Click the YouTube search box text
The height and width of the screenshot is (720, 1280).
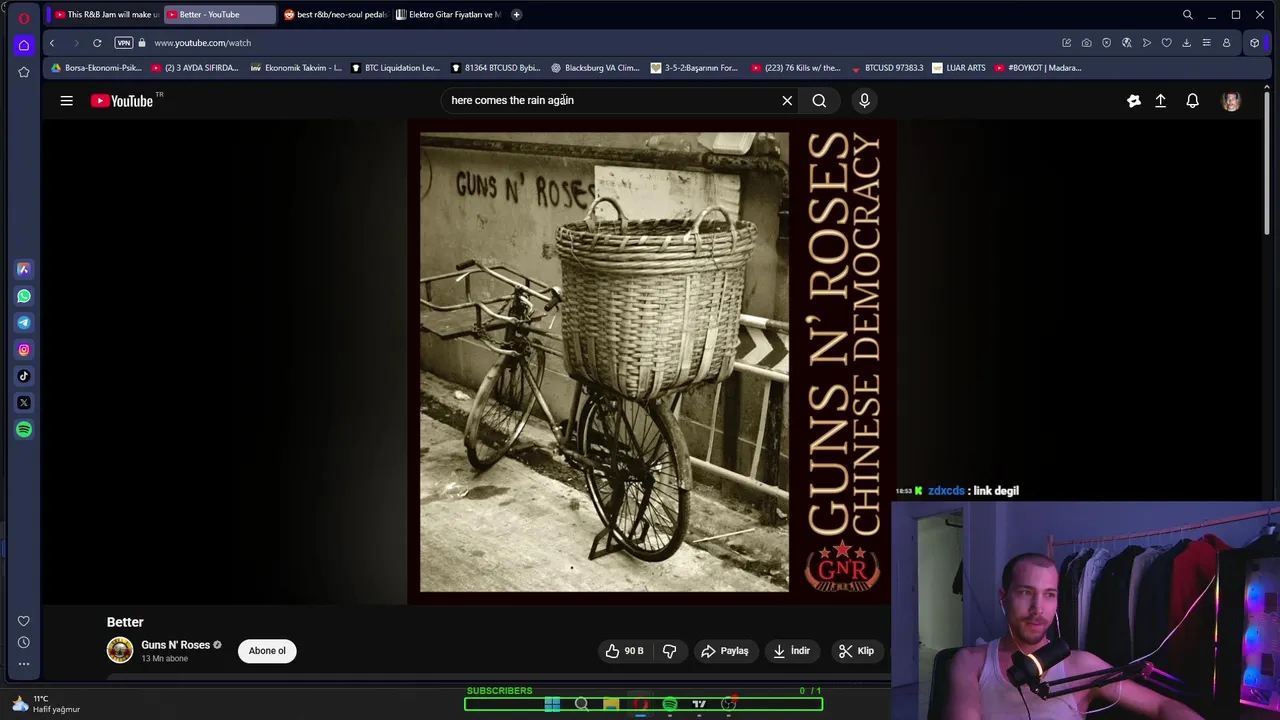[512, 100]
